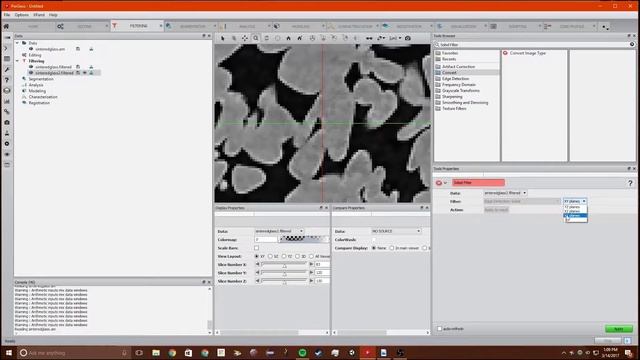This screenshot has width=640, height=360.
Task: Select YZ view layout radio button
Action: tap(284, 256)
